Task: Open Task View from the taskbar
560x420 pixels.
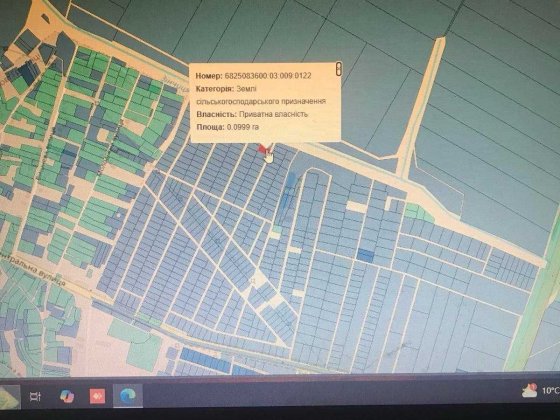Action: click(35, 396)
